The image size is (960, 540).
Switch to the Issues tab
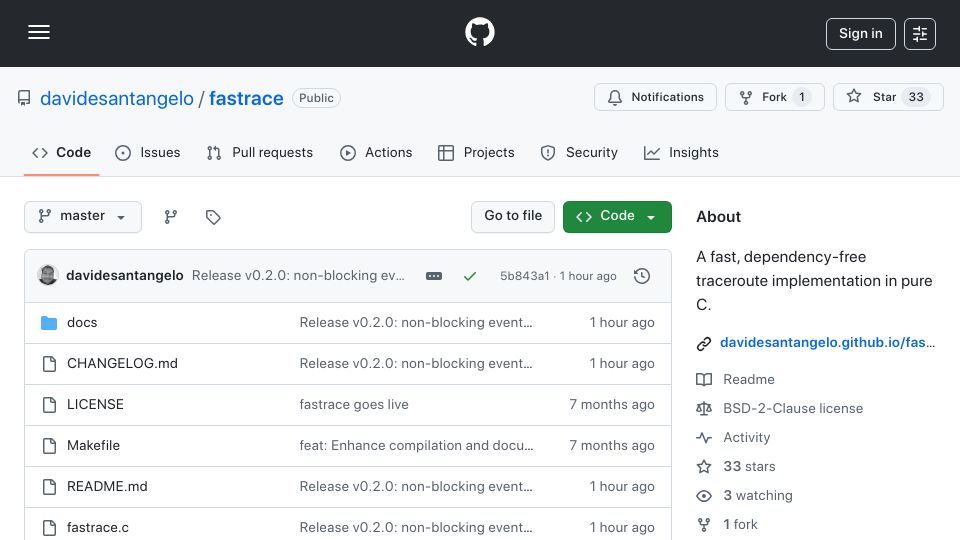coord(148,152)
